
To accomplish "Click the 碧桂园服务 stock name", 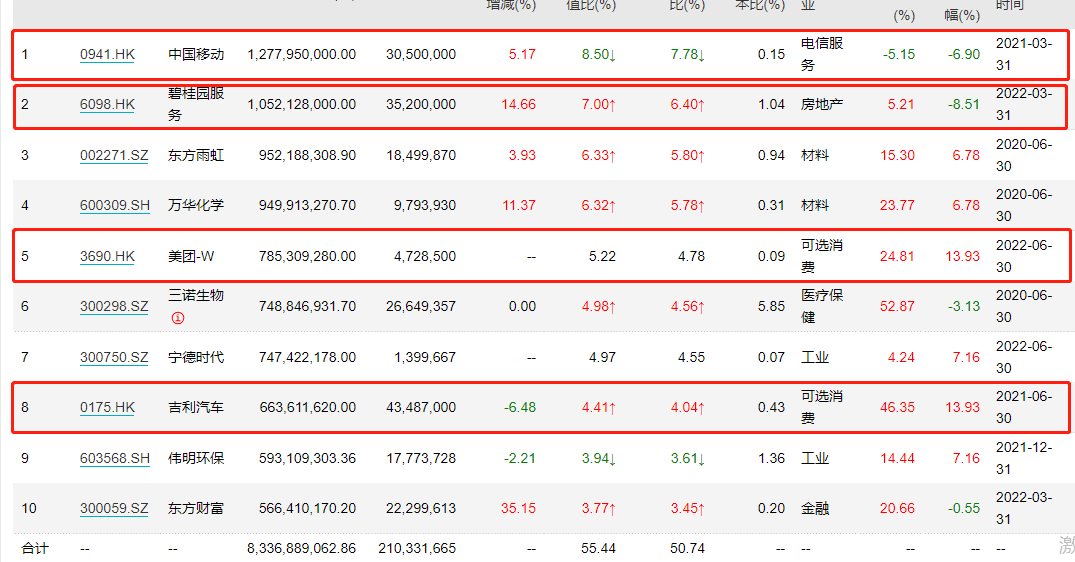I will pos(195,105).
